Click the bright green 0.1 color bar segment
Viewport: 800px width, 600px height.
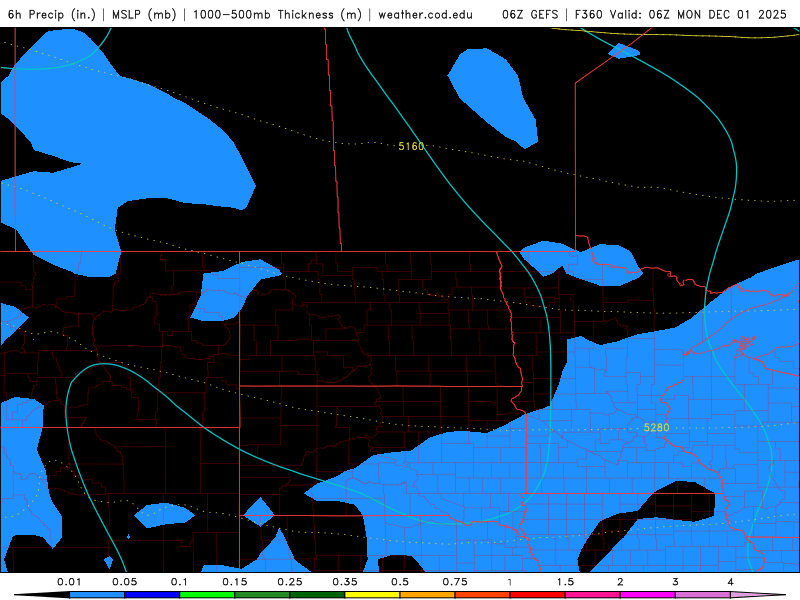[207, 595]
